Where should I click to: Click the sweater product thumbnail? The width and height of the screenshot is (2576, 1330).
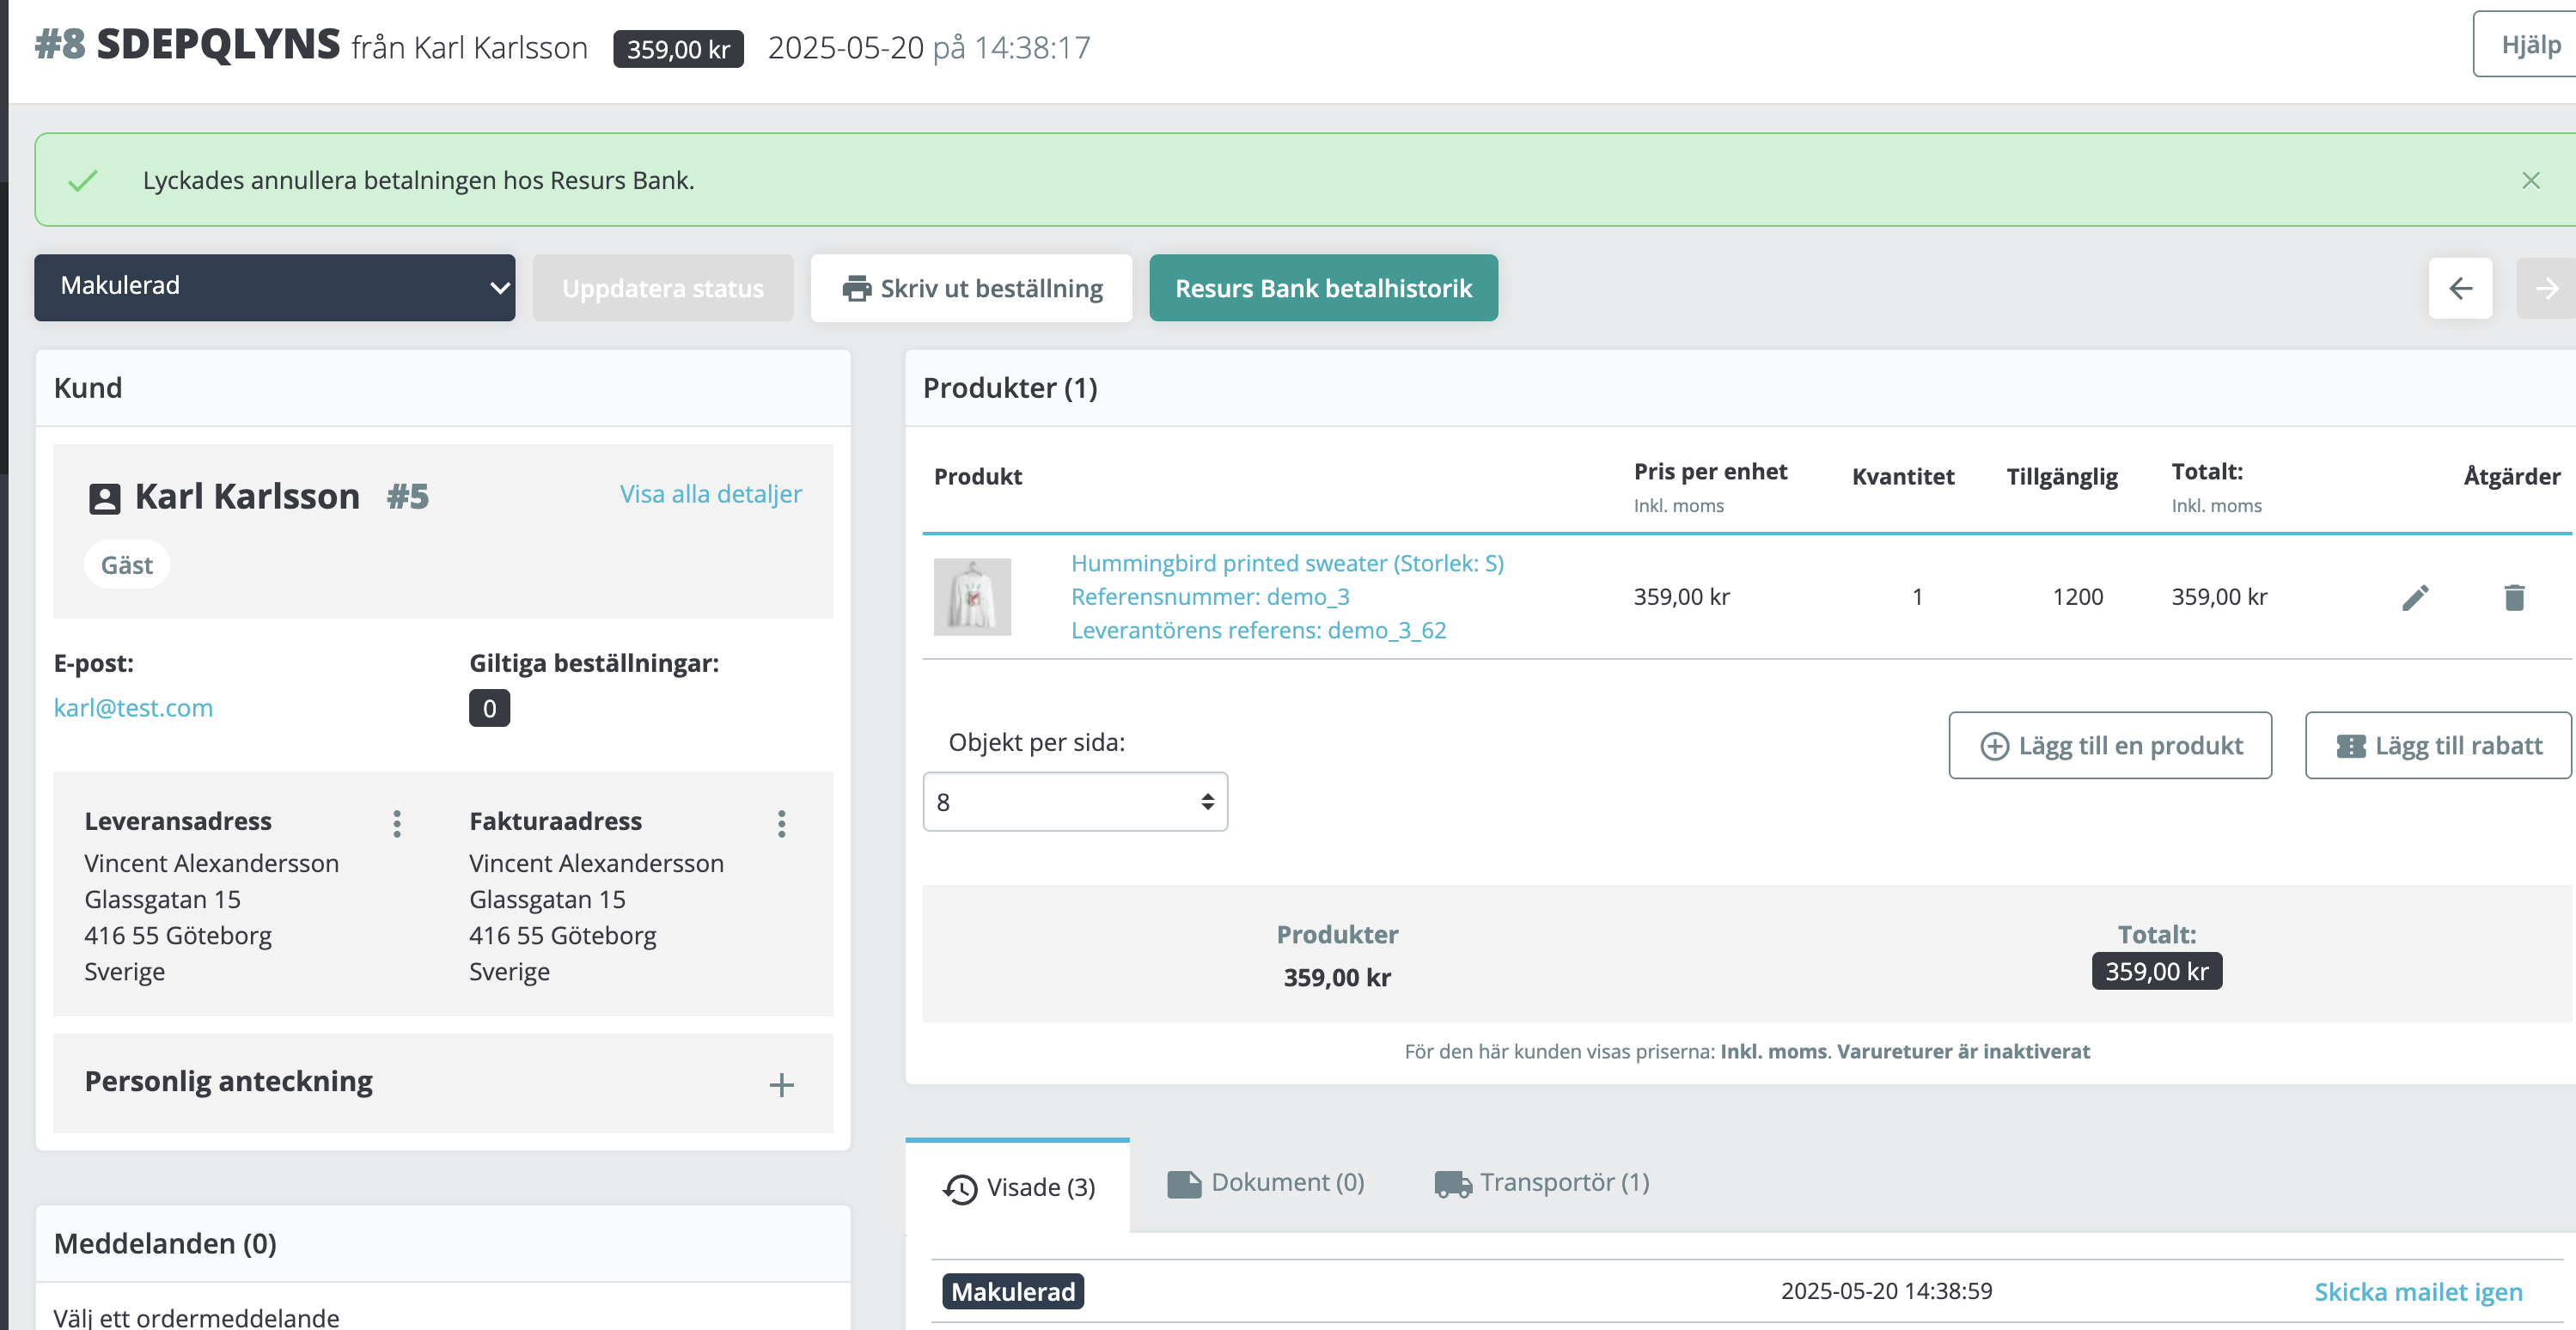point(972,597)
